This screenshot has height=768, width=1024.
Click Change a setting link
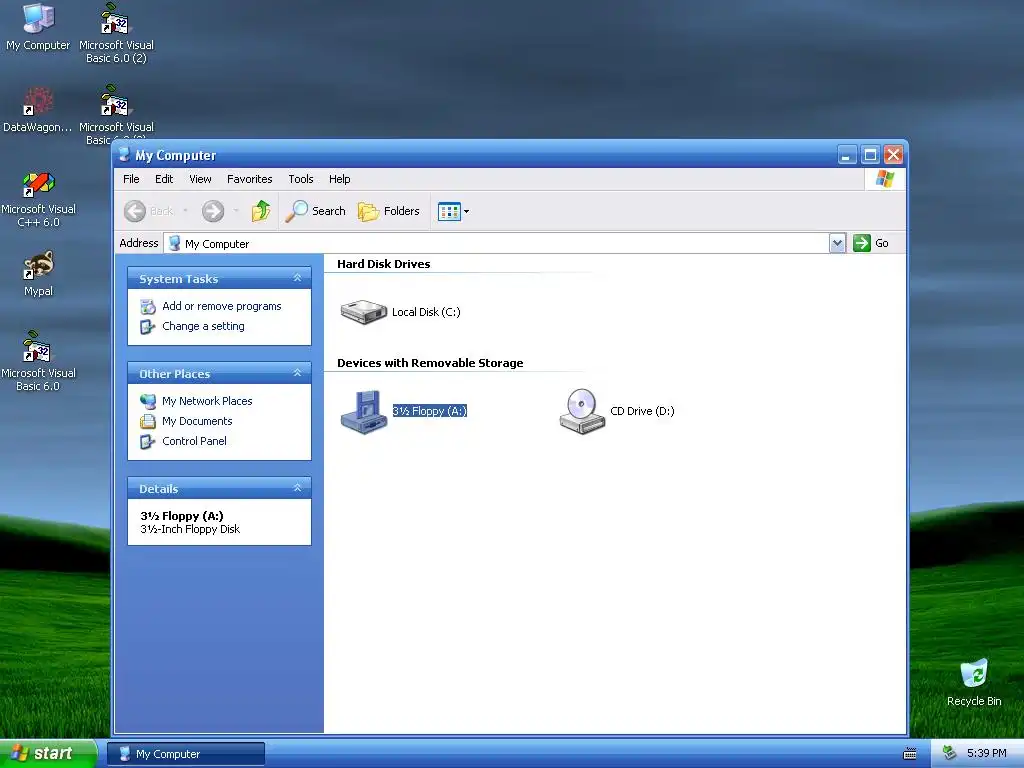tap(203, 327)
